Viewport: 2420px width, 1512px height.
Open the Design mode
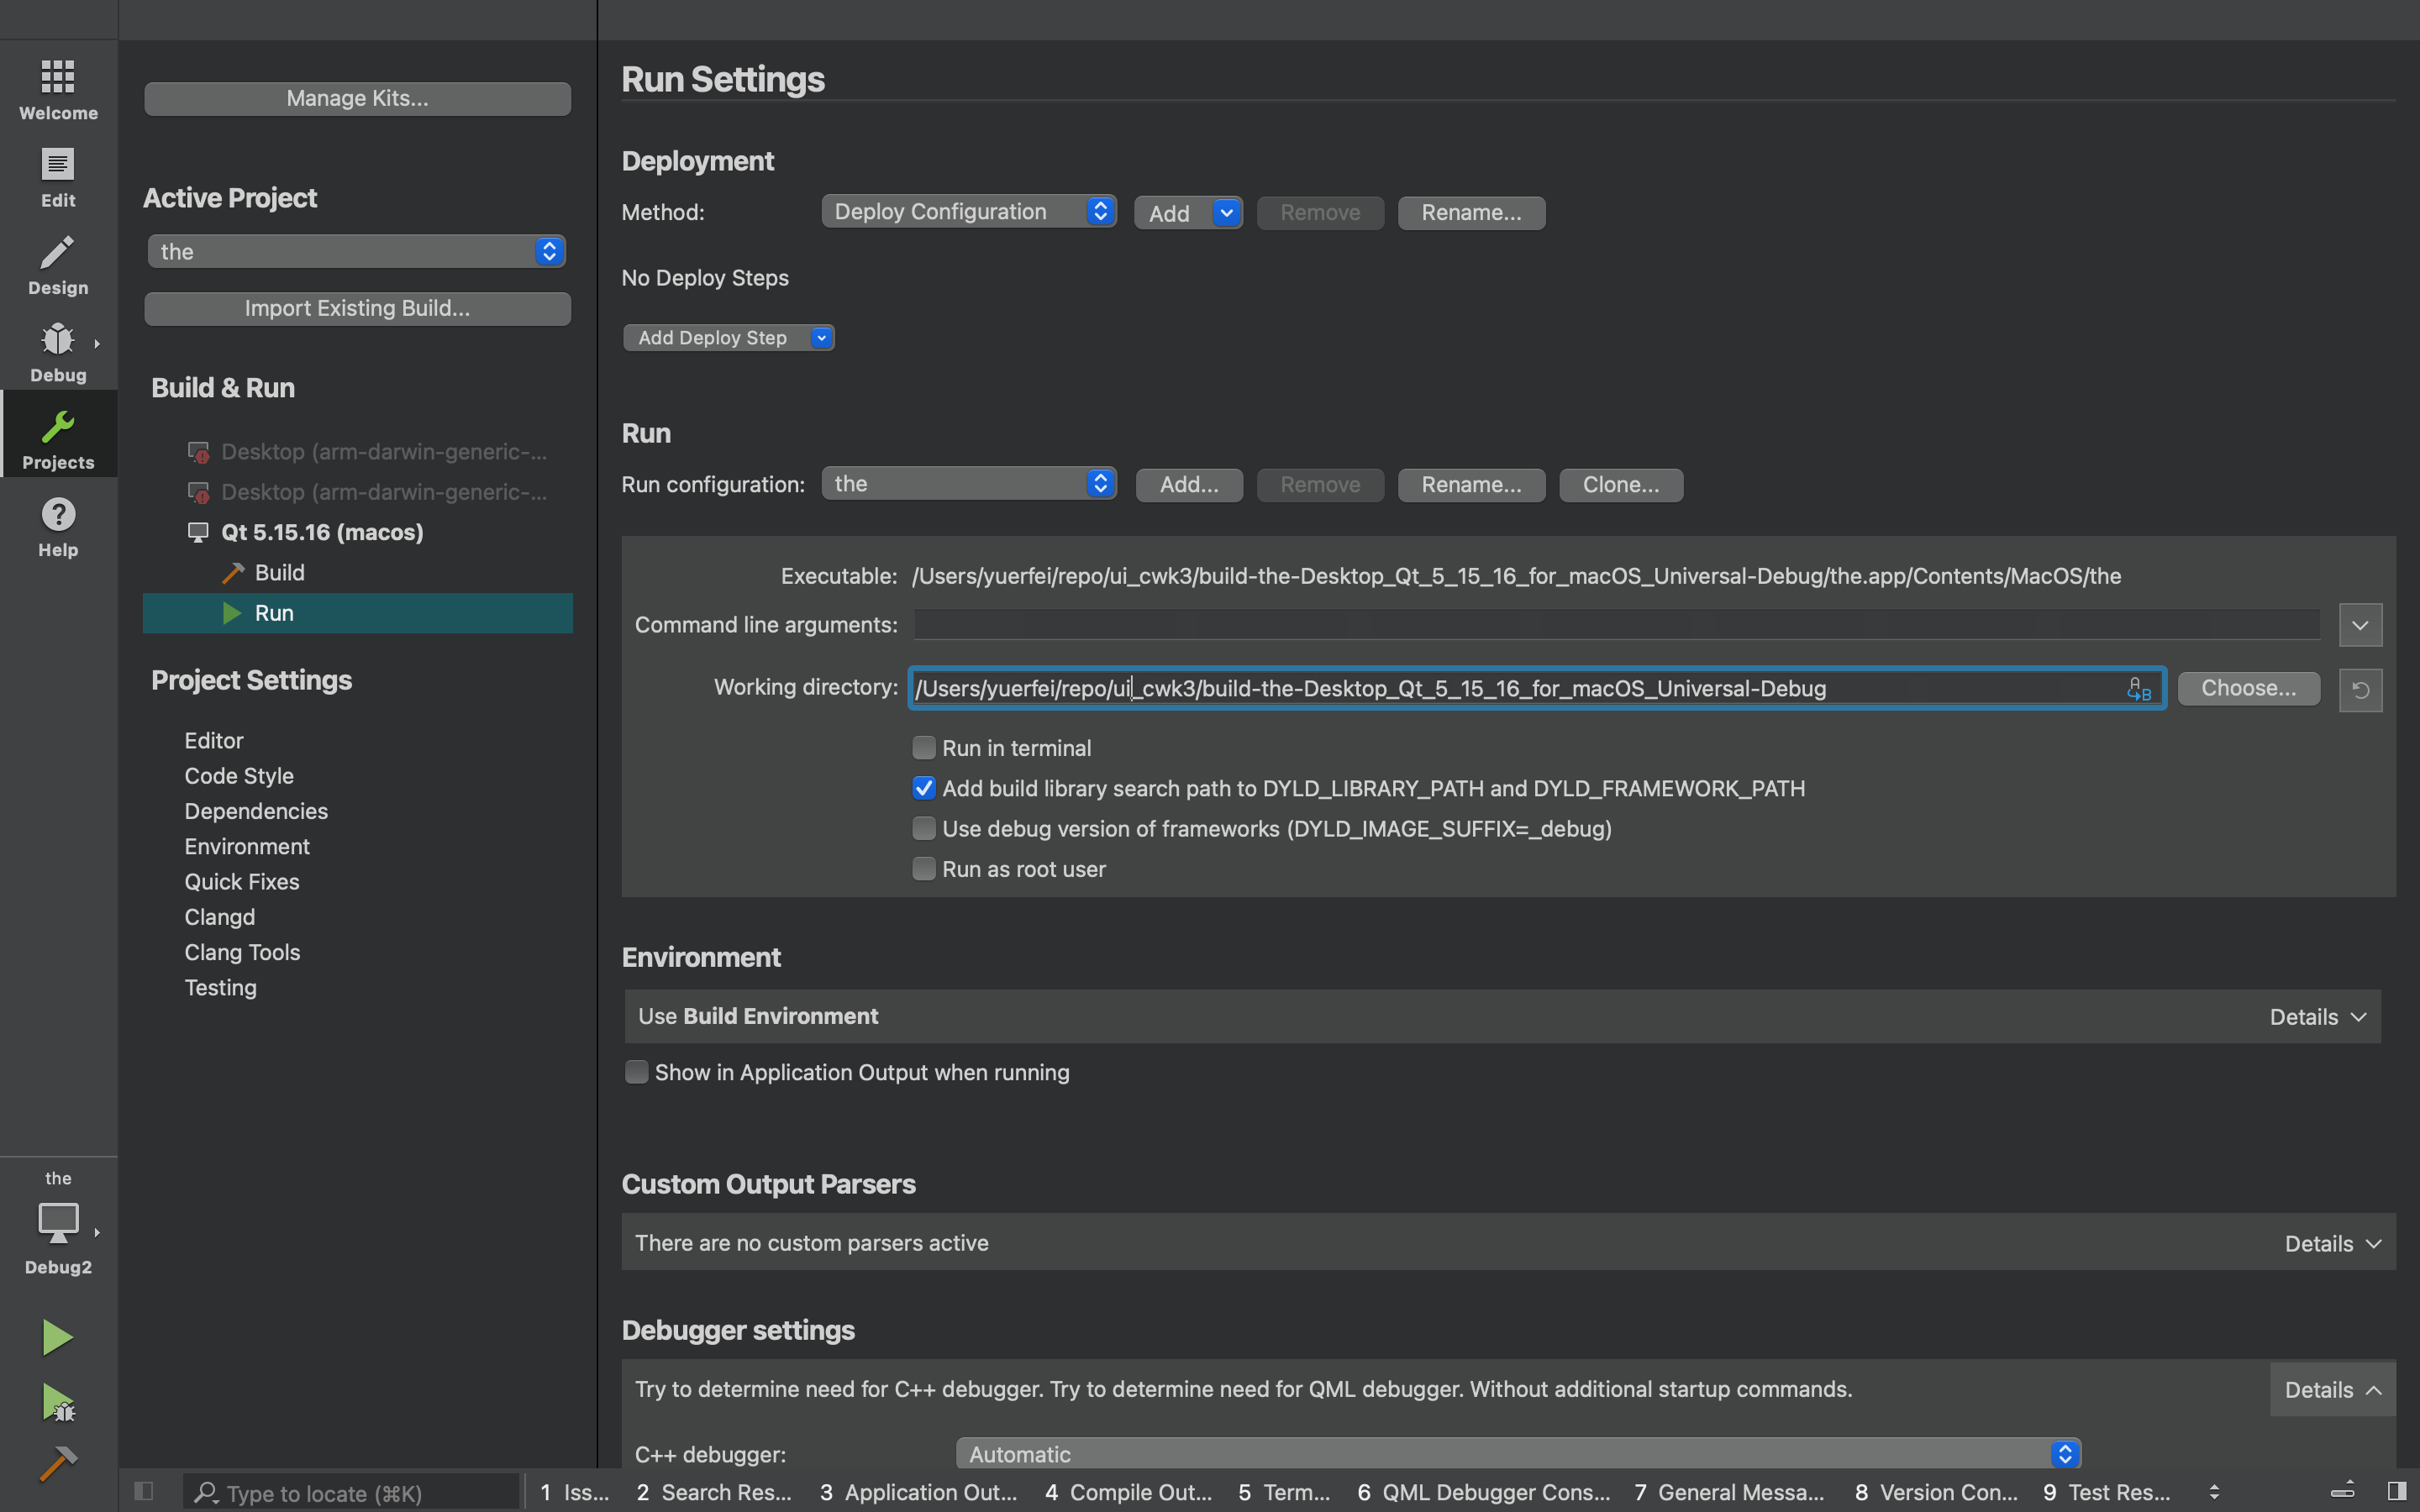click(58, 264)
